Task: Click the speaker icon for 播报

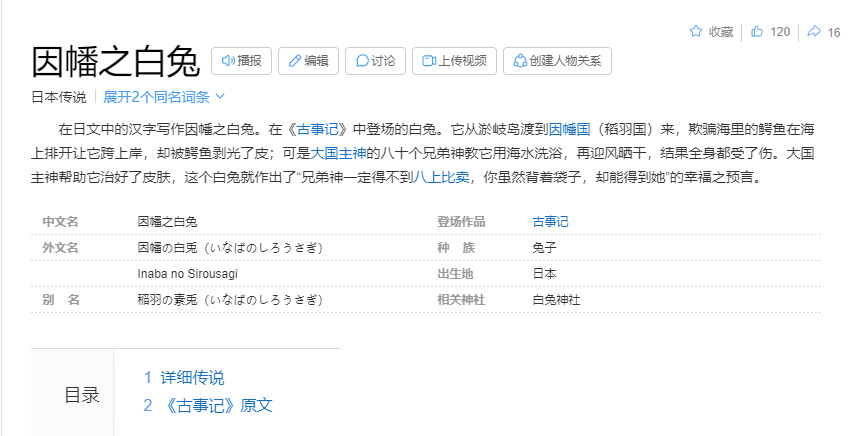Action: click(x=228, y=61)
